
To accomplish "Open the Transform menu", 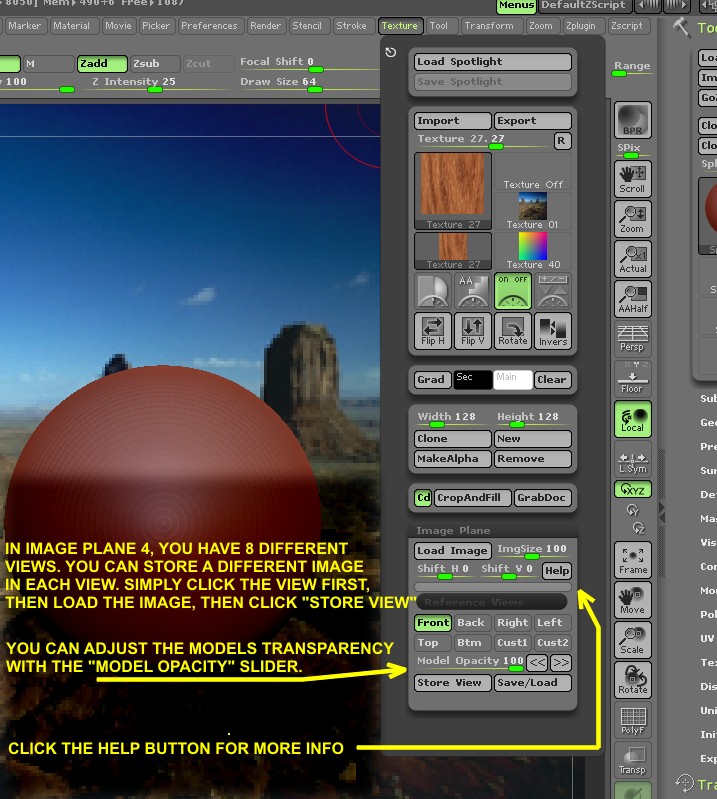I will pos(489,26).
